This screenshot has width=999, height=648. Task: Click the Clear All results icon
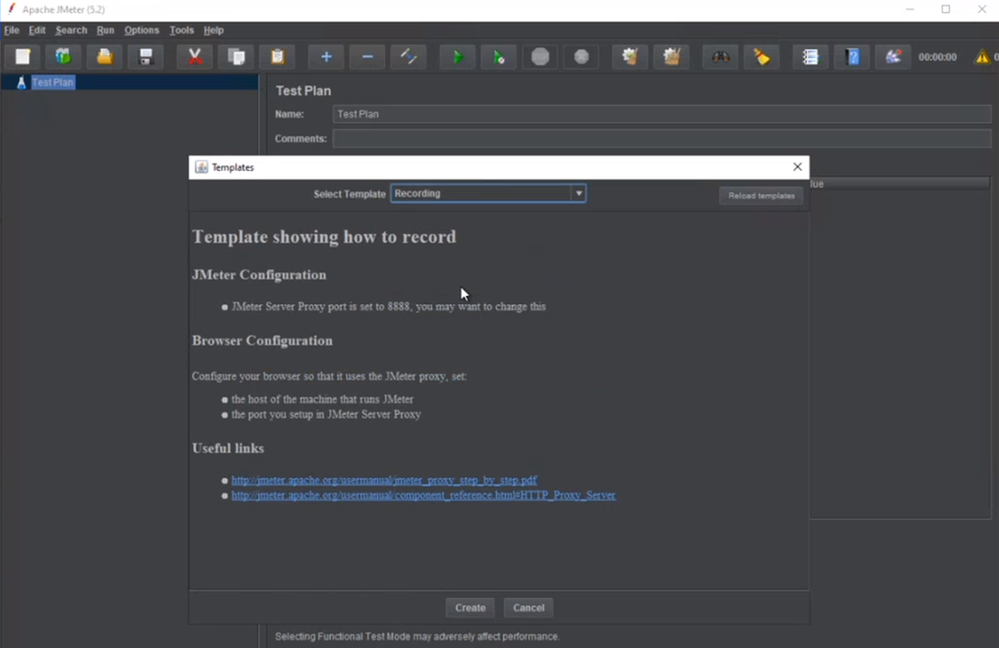[672, 57]
